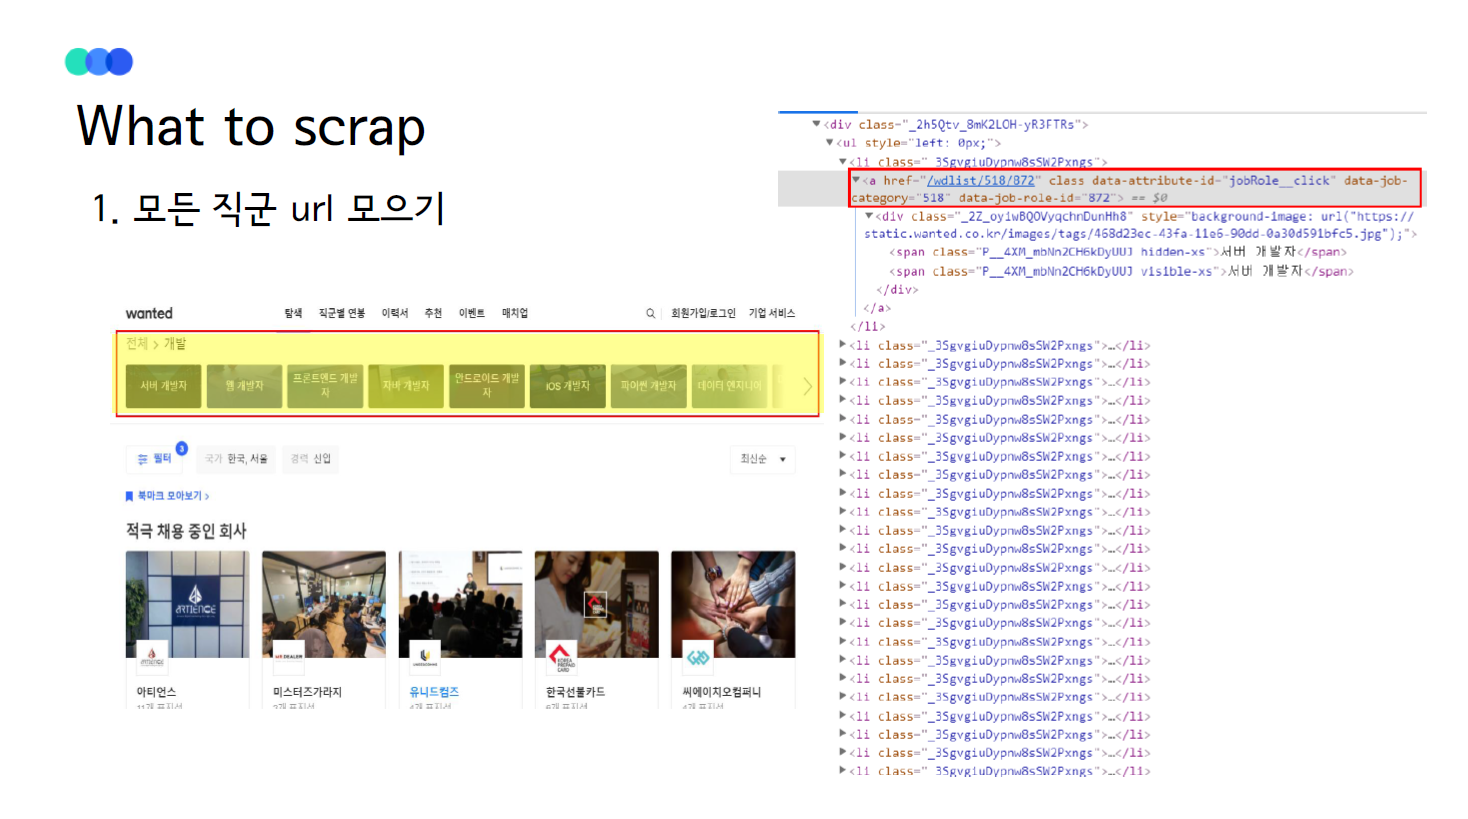Click the 유니드컴즈 company name link
Image resolution: width=1468 pixels, height=819 pixels.
[x=434, y=692]
